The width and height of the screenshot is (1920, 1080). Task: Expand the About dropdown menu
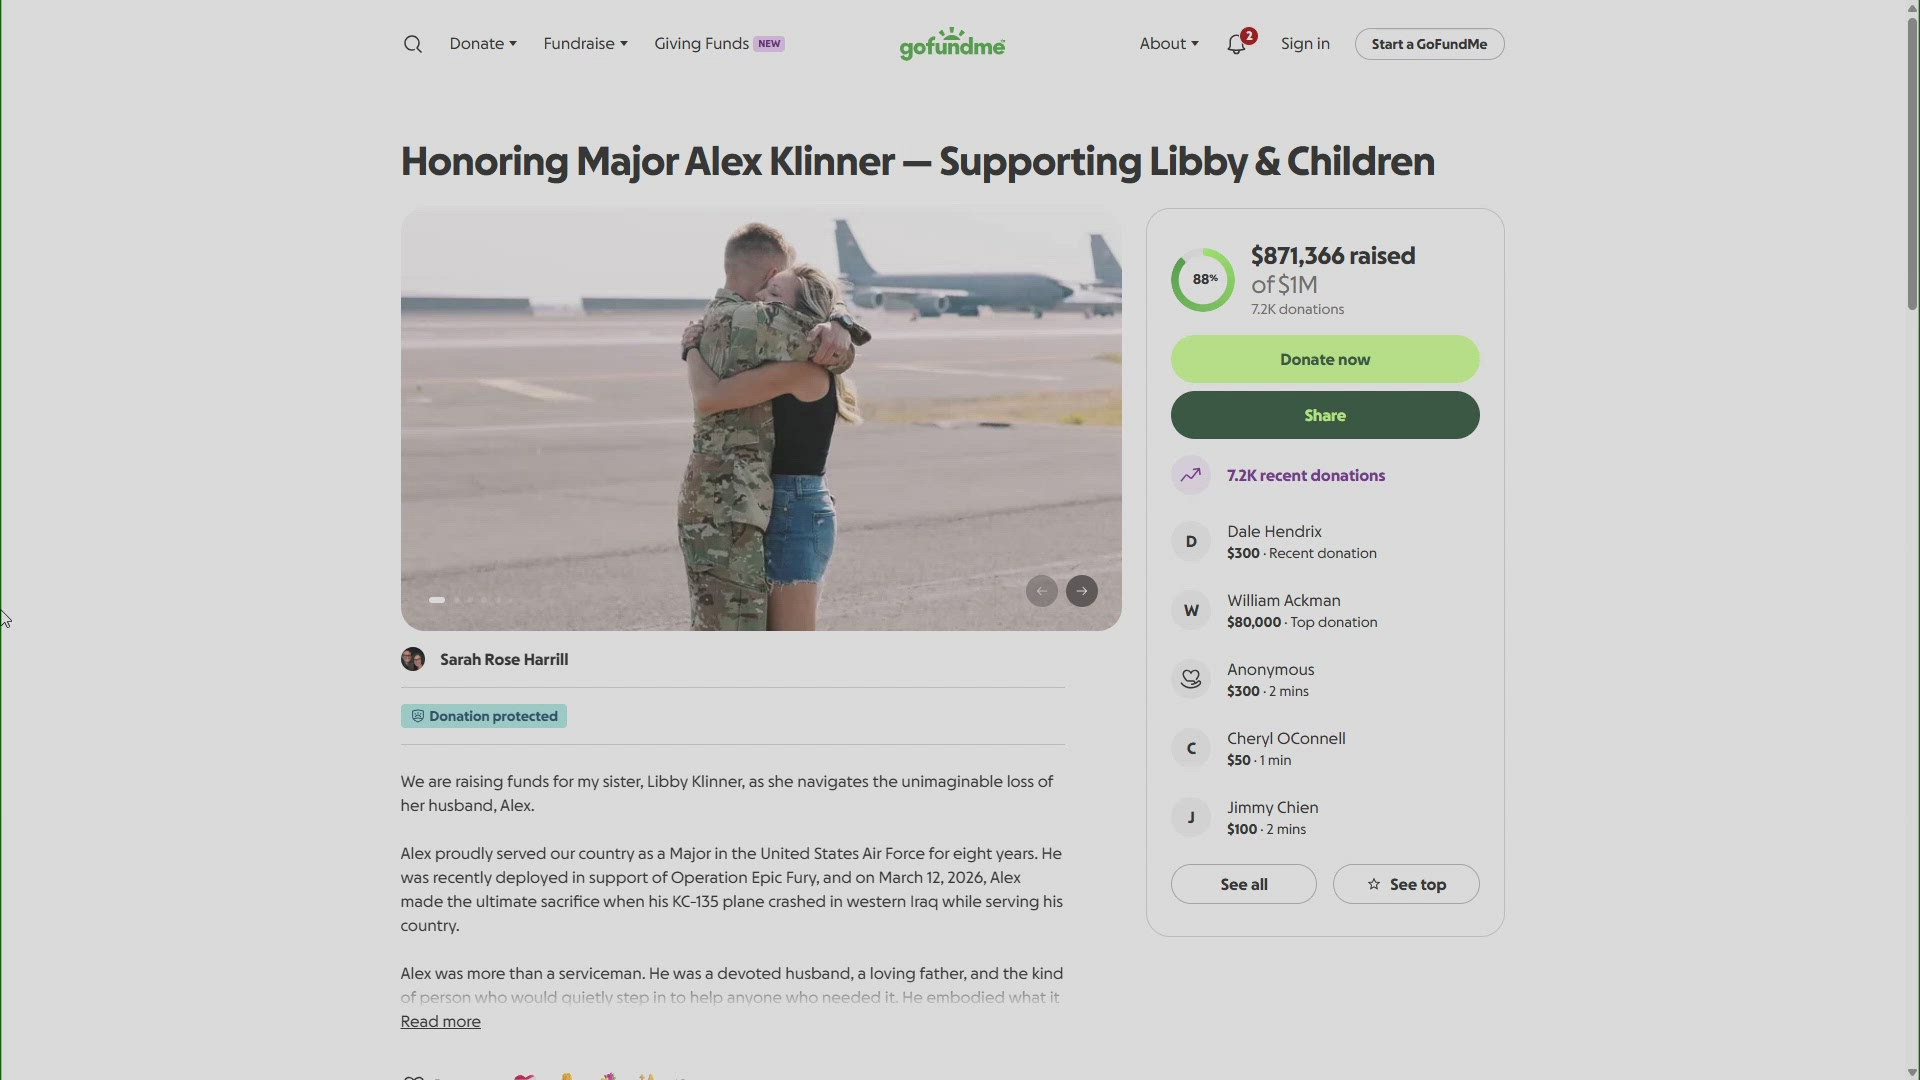pos(1168,44)
